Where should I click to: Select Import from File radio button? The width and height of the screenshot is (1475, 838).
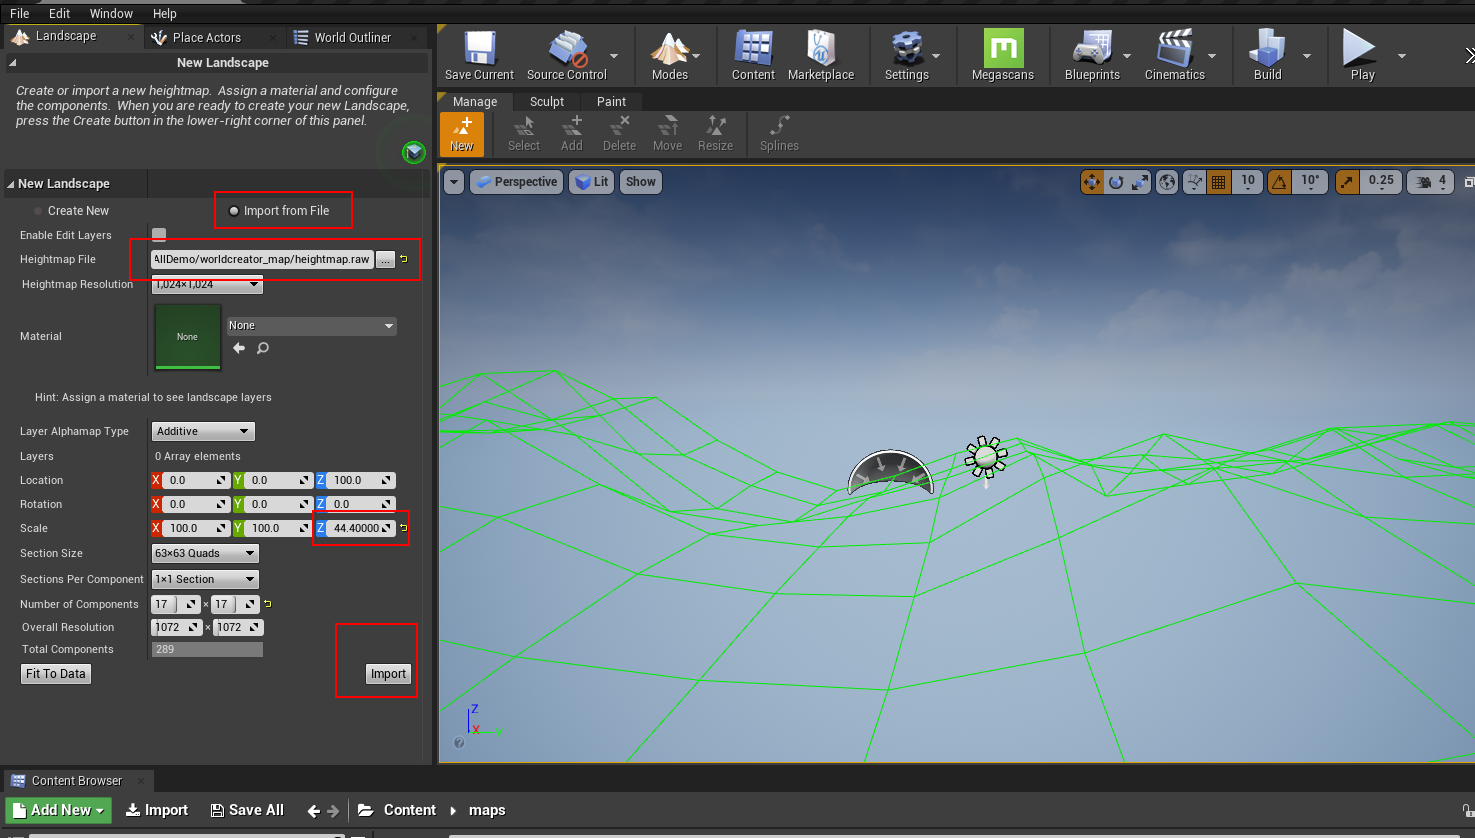click(x=234, y=211)
